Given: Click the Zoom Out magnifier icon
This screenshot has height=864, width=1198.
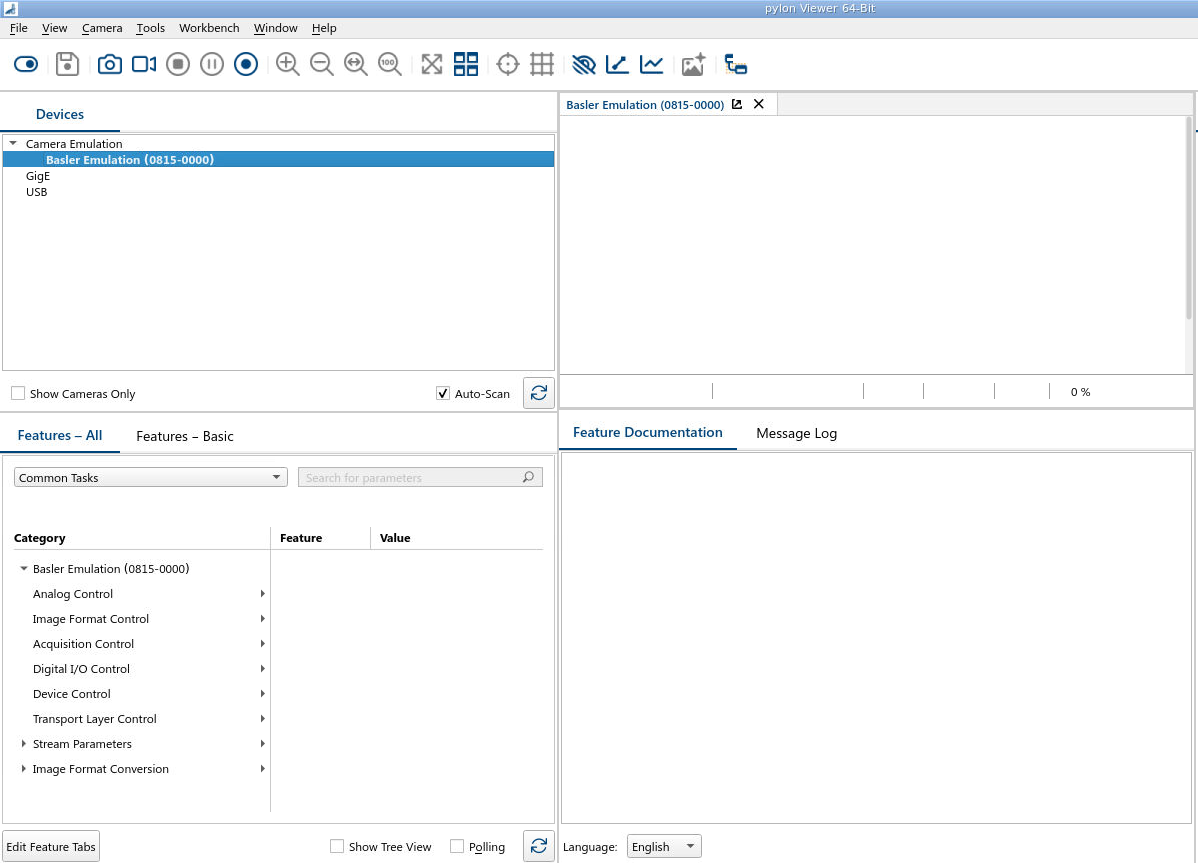Looking at the screenshot, I should click(322, 64).
